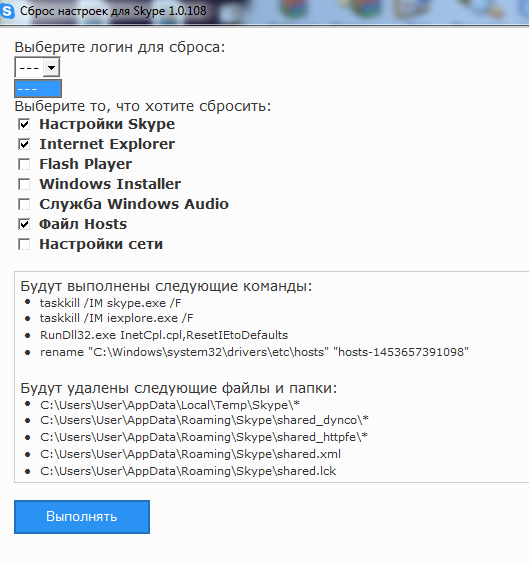Click the Flash Player label
The image size is (529, 564).
pos(86,164)
